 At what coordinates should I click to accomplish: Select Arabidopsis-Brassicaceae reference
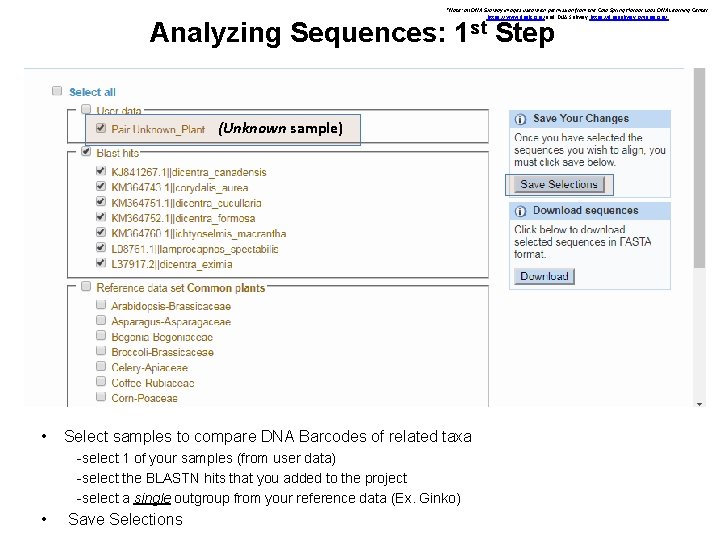(101, 306)
